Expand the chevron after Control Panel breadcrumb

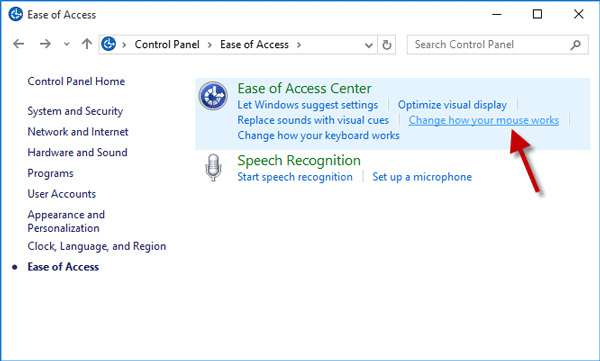click(210, 45)
